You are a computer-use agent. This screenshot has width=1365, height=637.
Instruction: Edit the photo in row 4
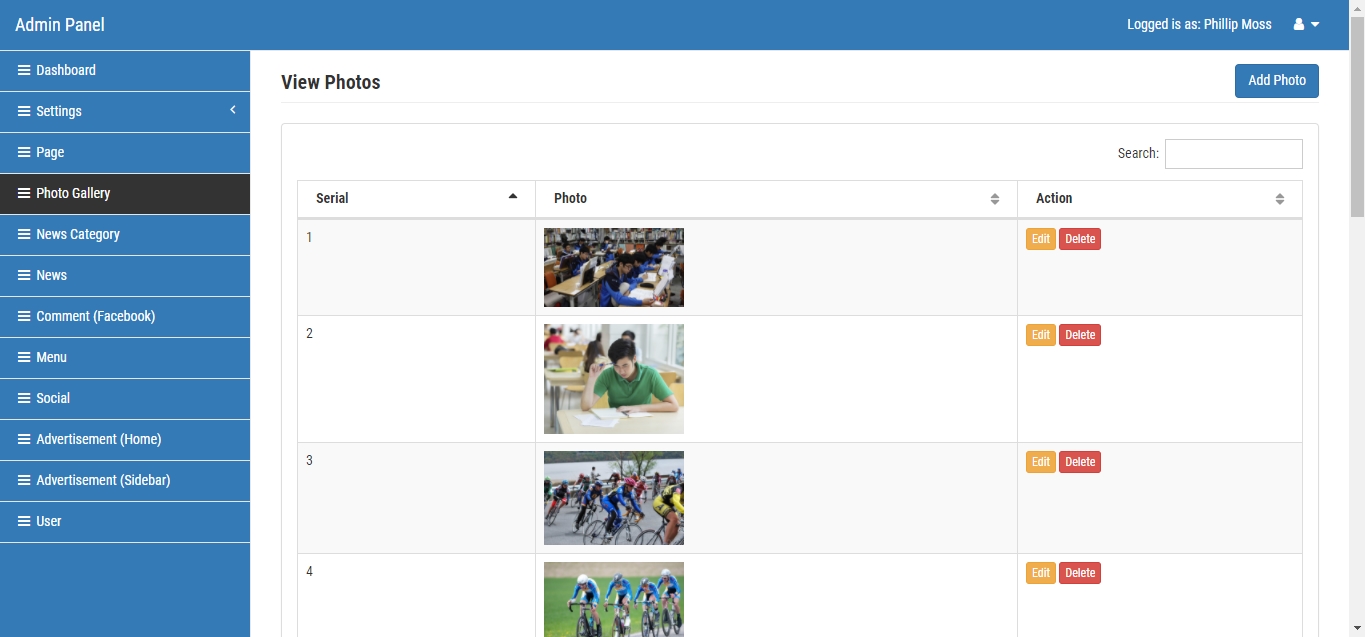point(1040,573)
